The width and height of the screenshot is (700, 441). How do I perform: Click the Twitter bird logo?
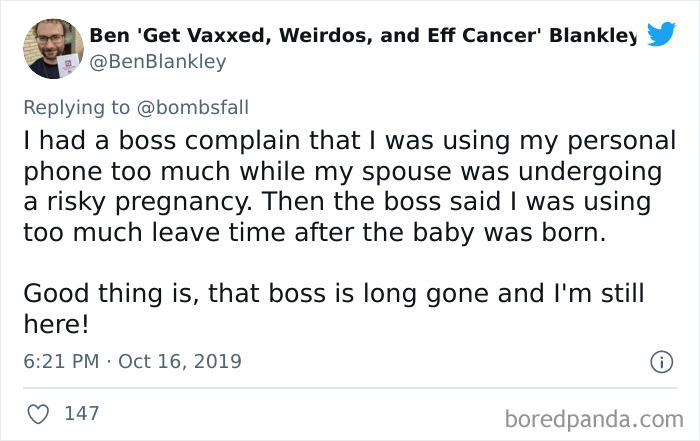click(660, 33)
